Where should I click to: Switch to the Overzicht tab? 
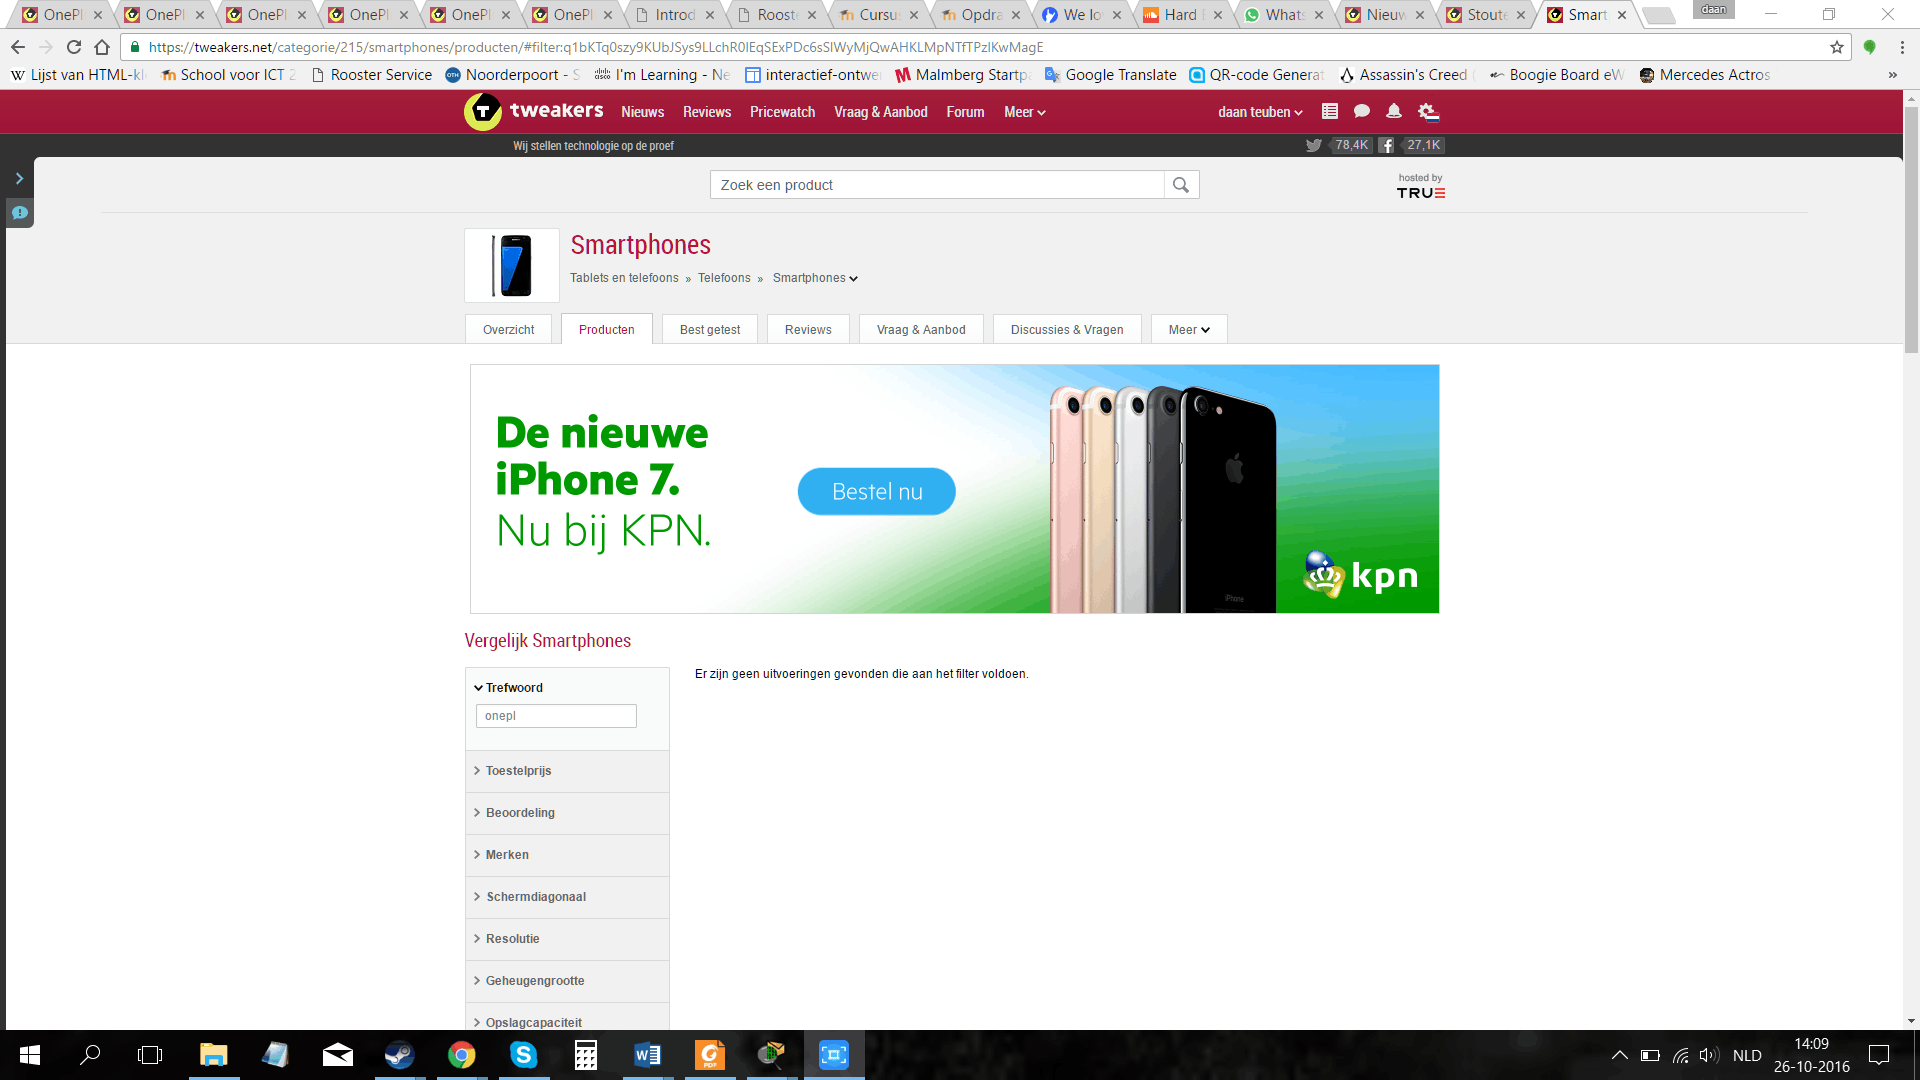(x=508, y=329)
